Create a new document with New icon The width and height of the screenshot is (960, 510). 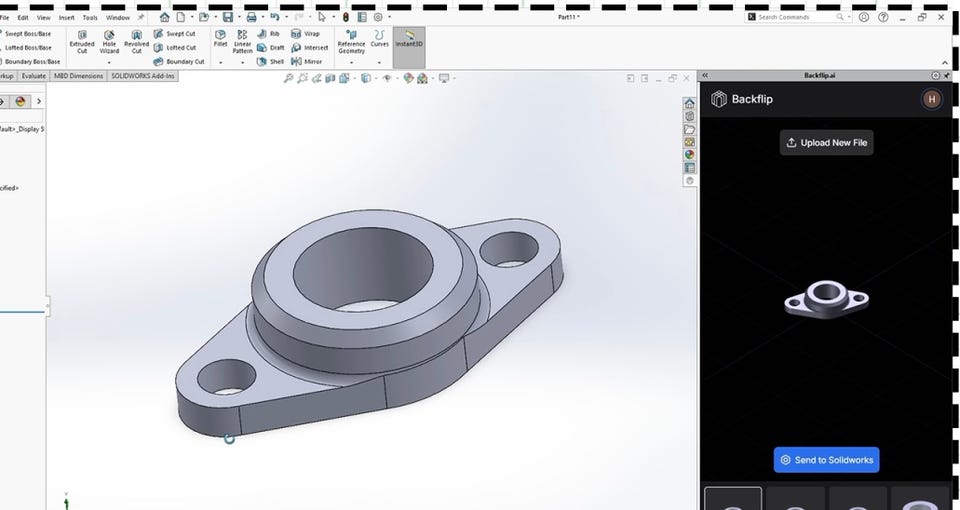click(181, 17)
